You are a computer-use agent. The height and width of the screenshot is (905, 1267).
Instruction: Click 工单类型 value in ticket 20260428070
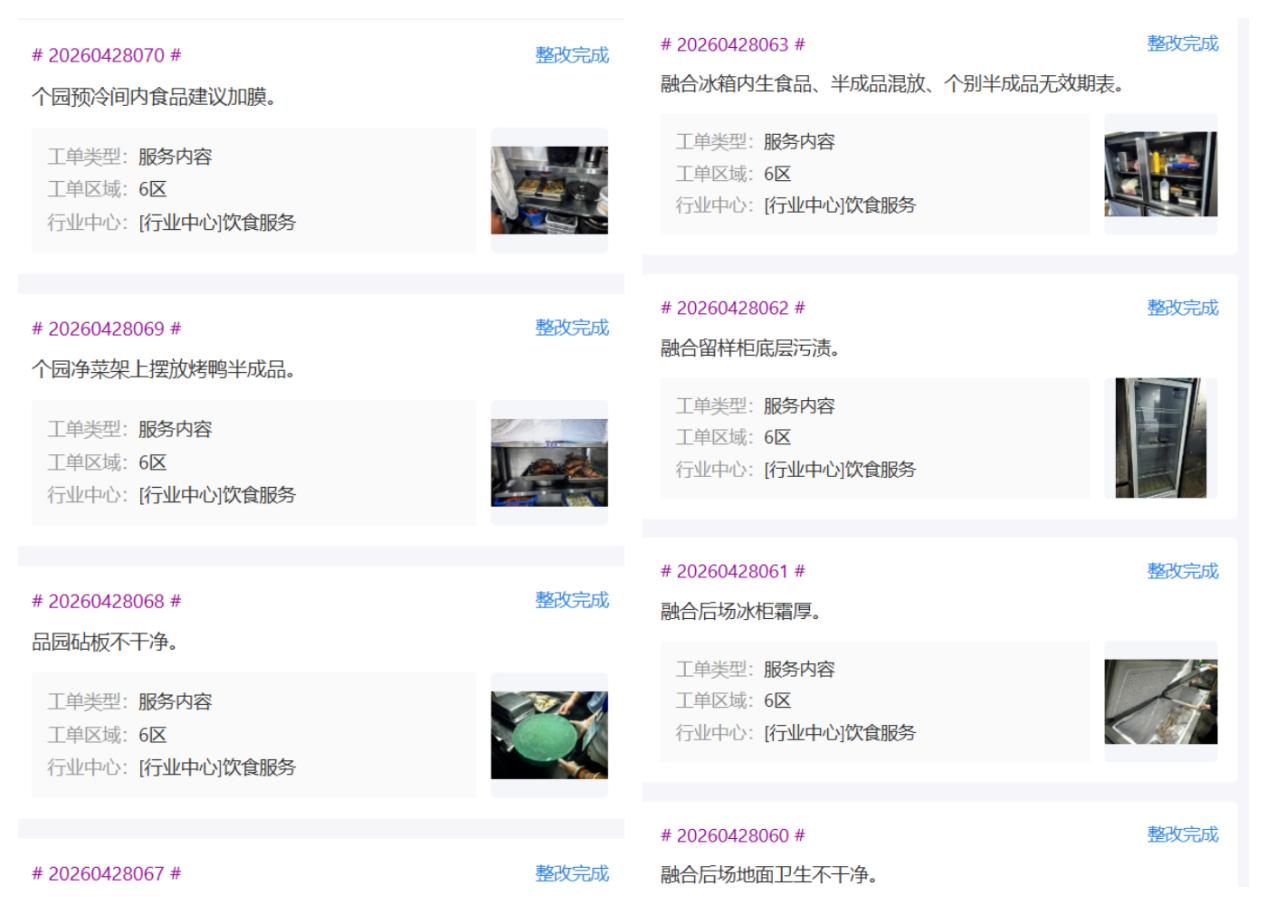tap(175, 157)
